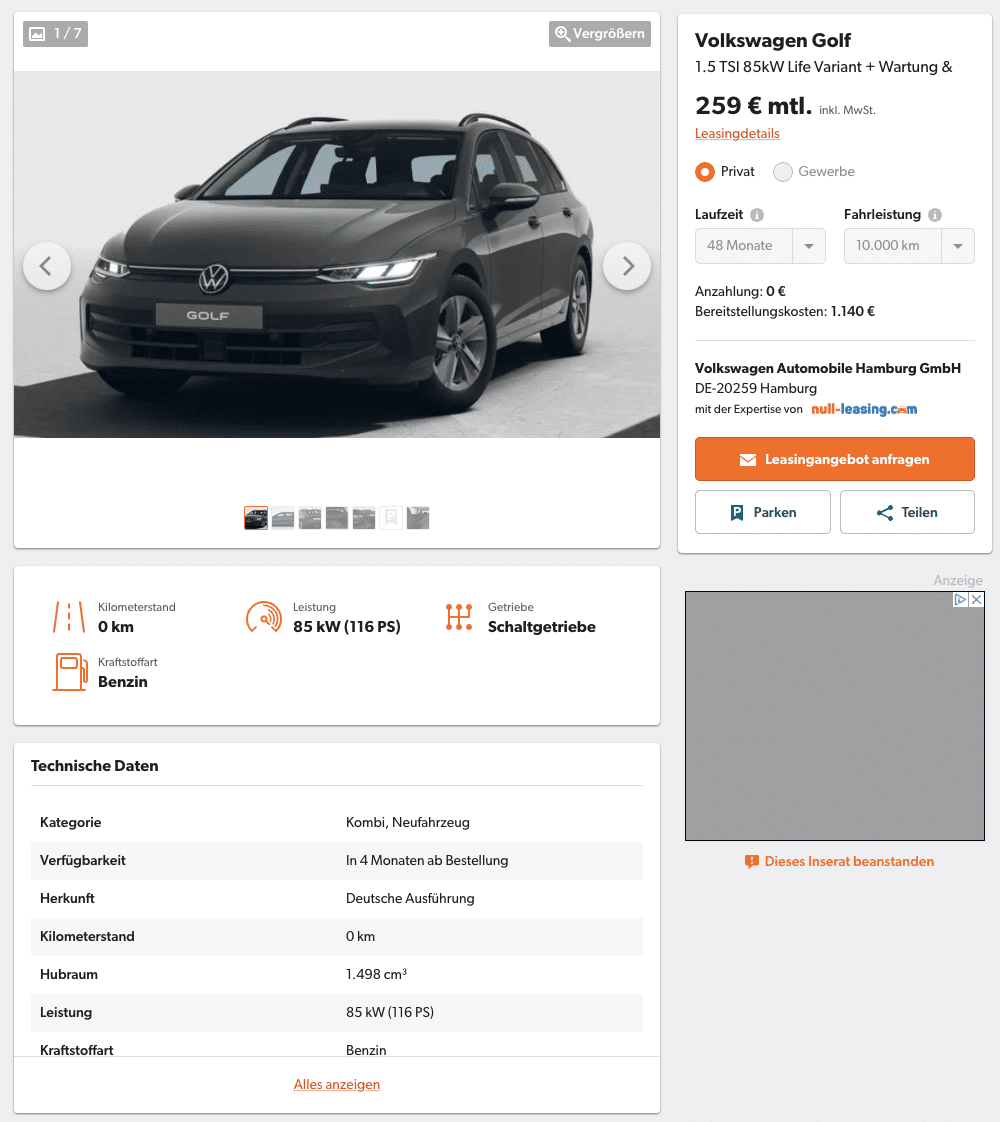Click the Fahrleistung info icon
This screenshot has width=1000, height=1122.
pos(935,215)
